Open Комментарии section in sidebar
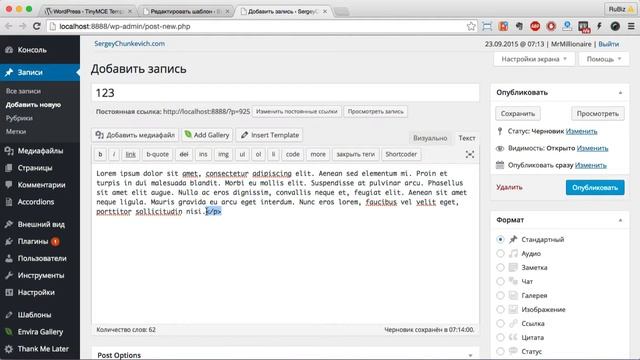 pyautogui.click(x=40, y=185)
